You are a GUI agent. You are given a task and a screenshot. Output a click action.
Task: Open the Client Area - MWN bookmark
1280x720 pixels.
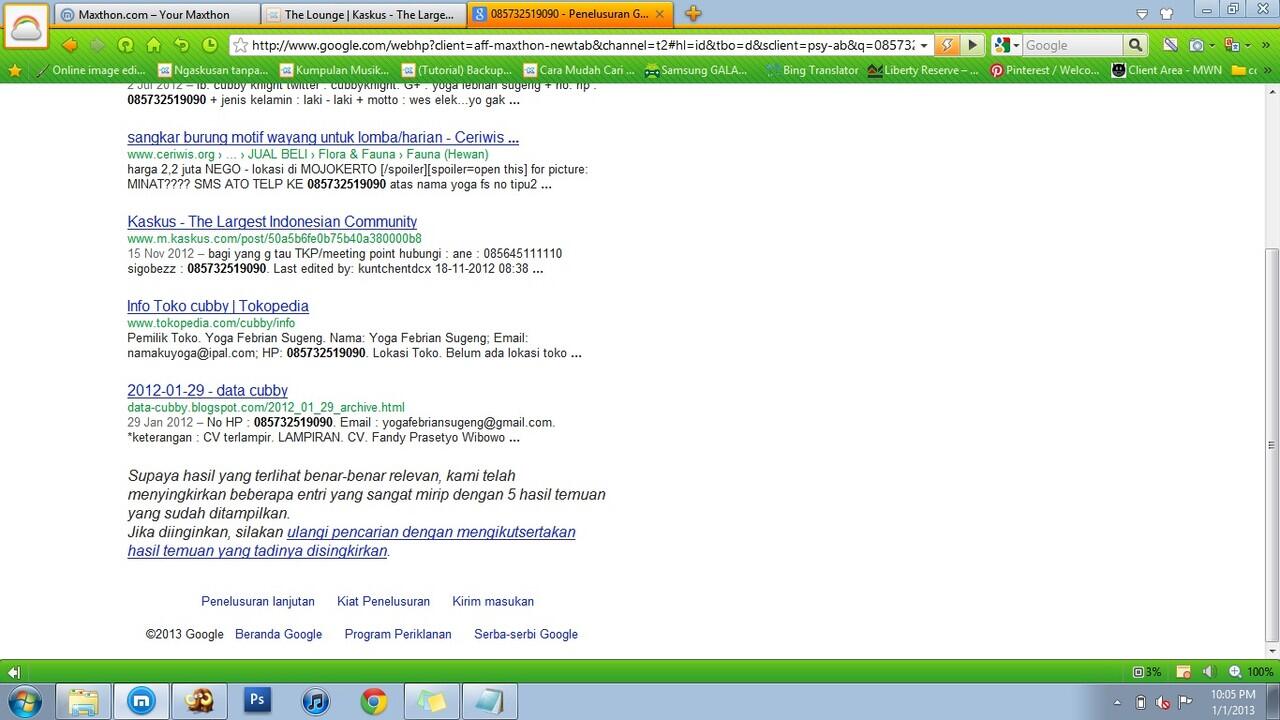1166,70
